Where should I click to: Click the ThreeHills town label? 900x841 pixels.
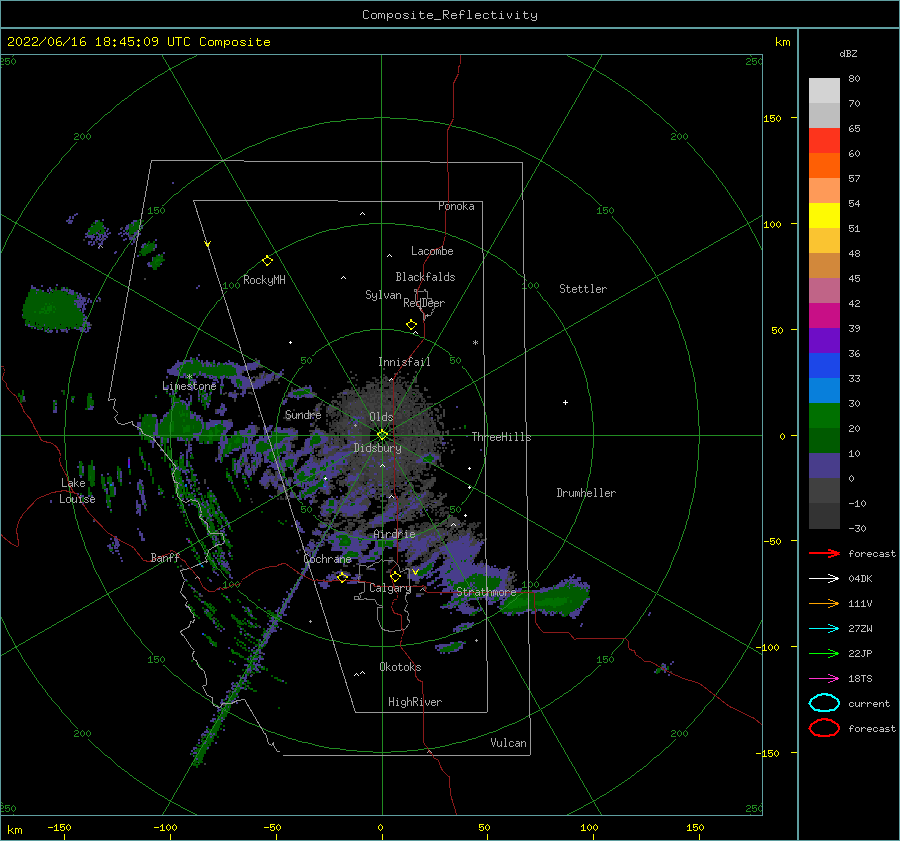[502, 437]
